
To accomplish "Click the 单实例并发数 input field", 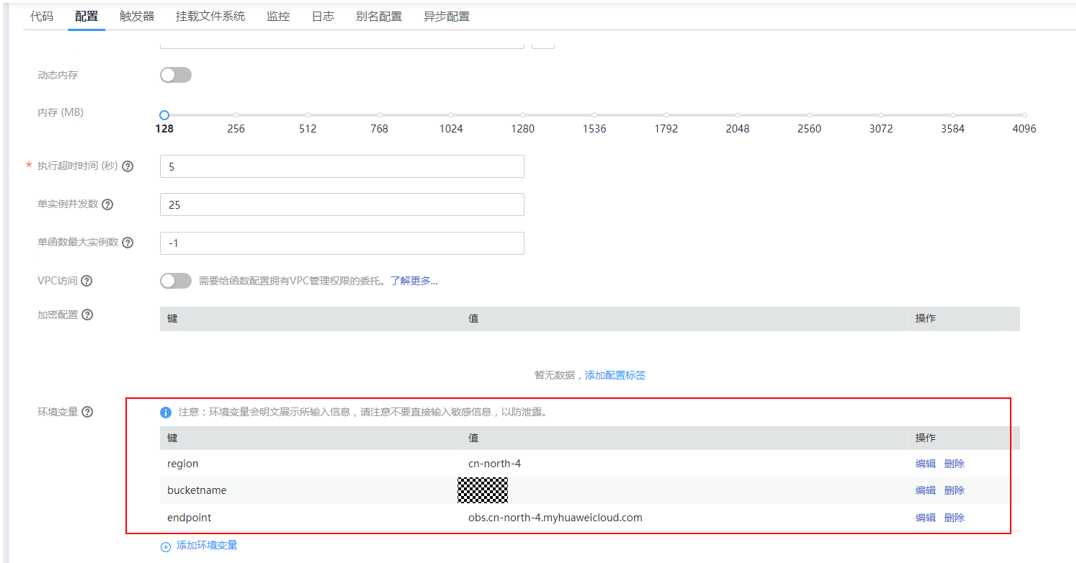I will 342,205.
